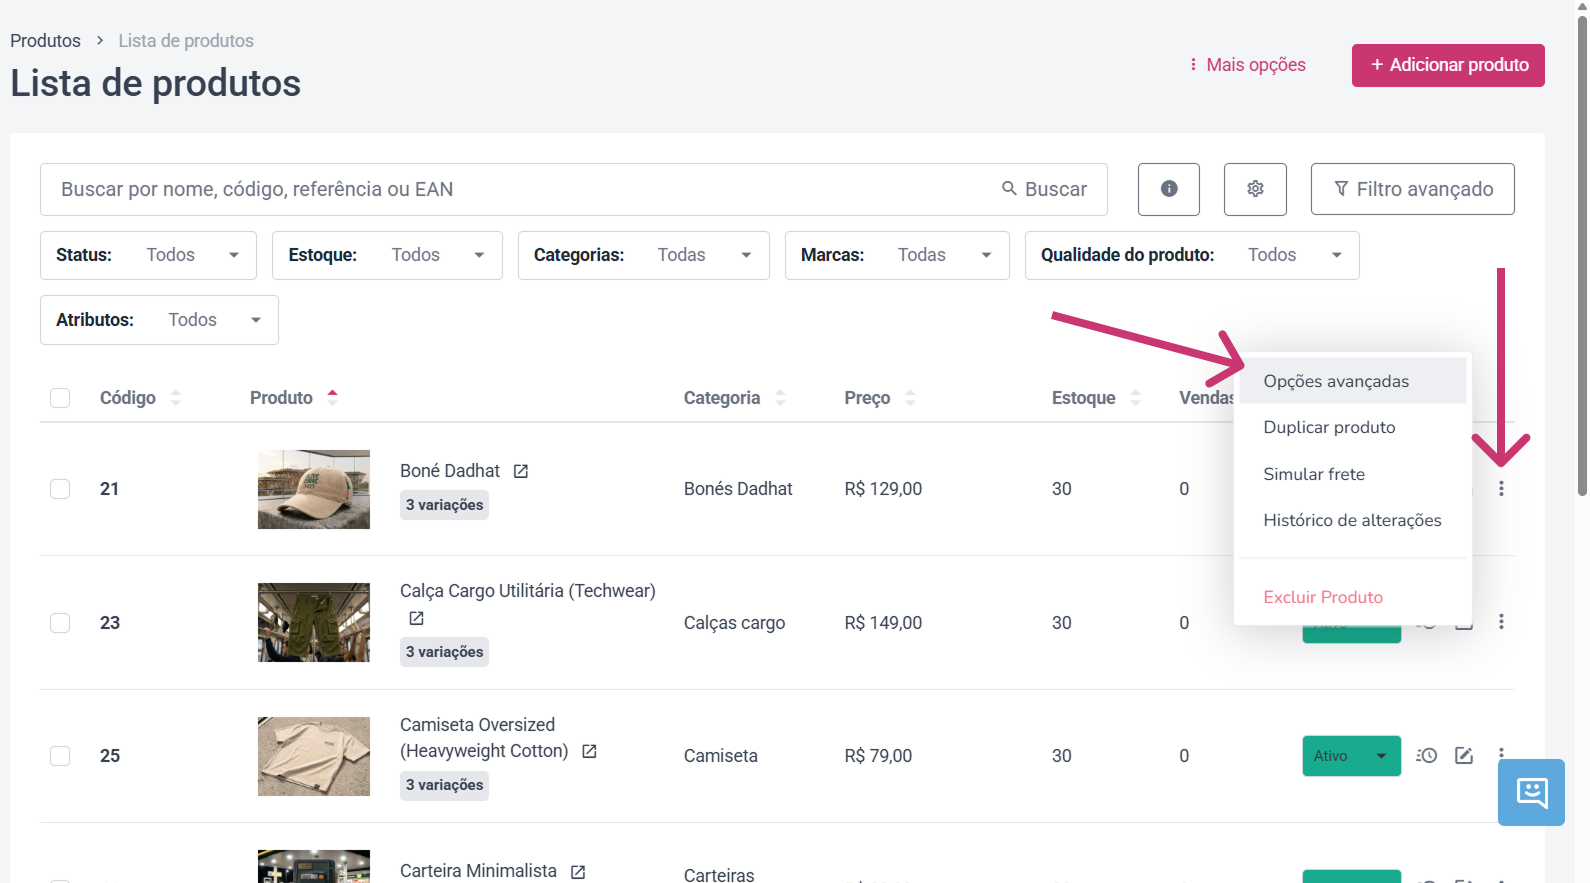Open external link icon for Calça Cargo Utilitária

point(417,618)
